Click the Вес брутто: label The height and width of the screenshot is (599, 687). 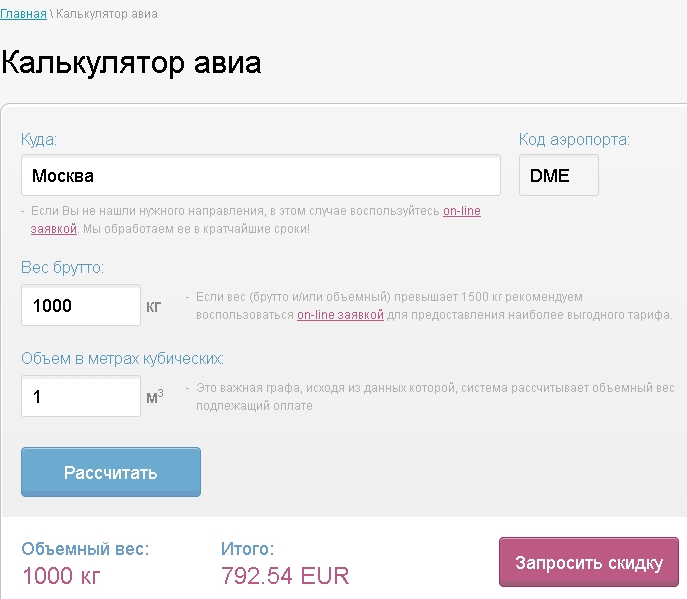click(62, 267)
